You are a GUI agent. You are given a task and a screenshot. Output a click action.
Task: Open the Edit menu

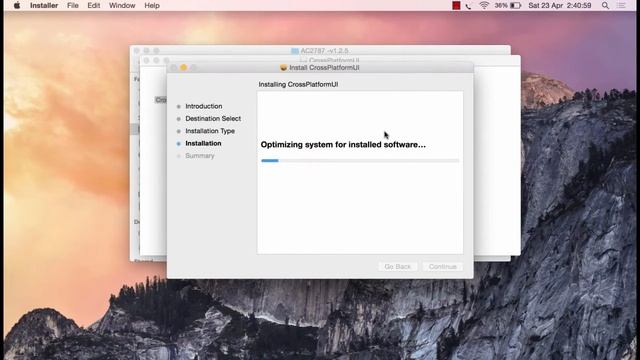(x=93, y=6)
